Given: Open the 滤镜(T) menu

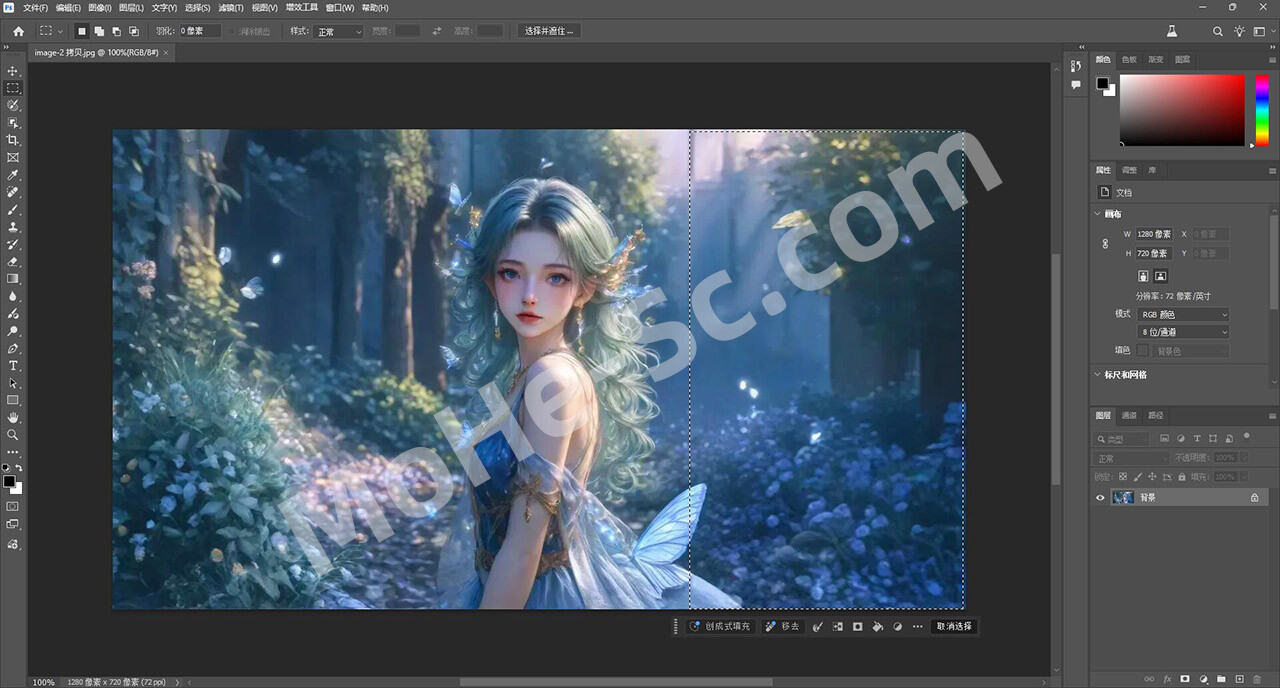Looking at the screenshot, I should (x=231, y=7).
